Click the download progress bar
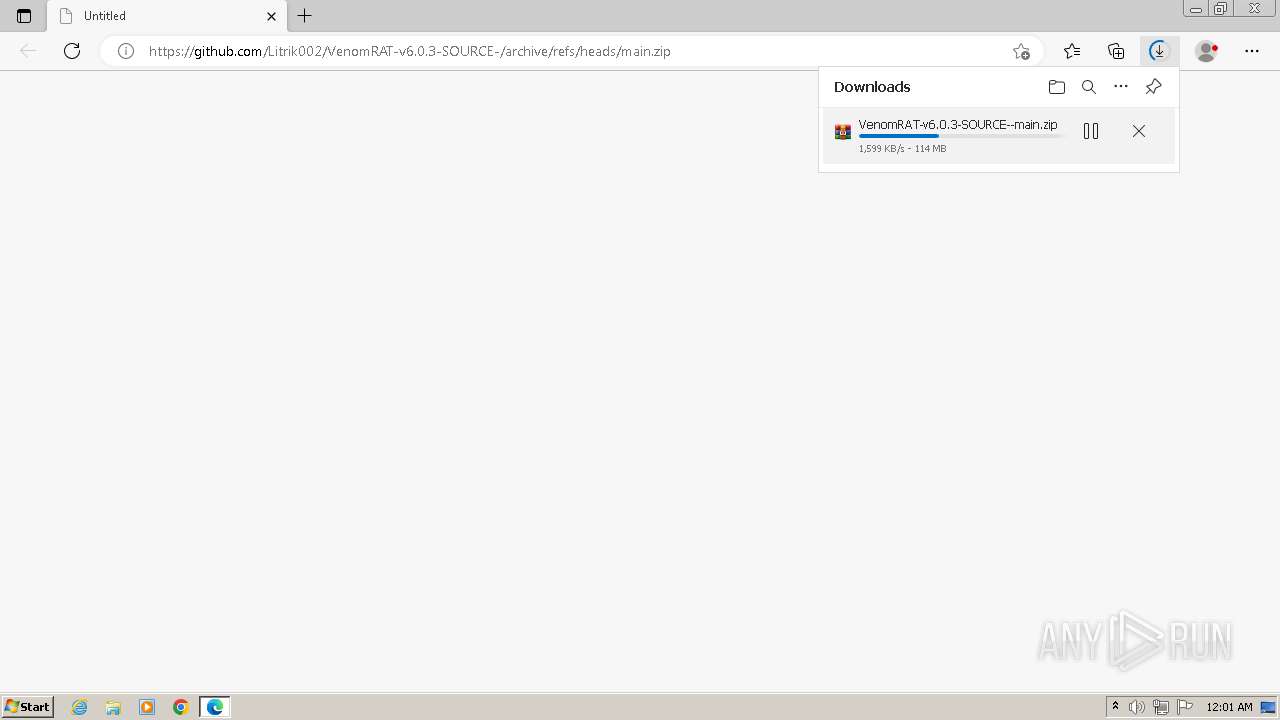 962,136
